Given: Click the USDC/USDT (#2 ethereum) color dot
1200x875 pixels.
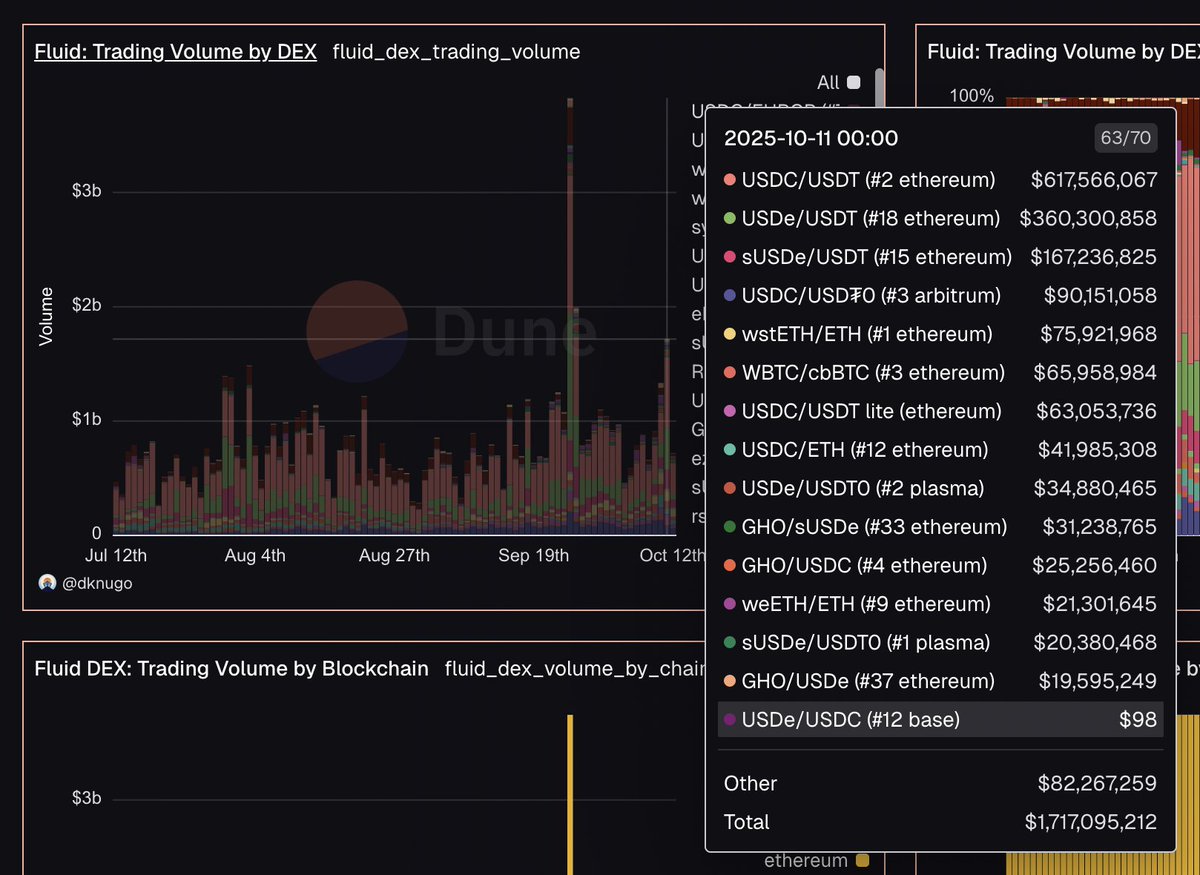Looking at the screenshot, I should click(x=730, y=180).
